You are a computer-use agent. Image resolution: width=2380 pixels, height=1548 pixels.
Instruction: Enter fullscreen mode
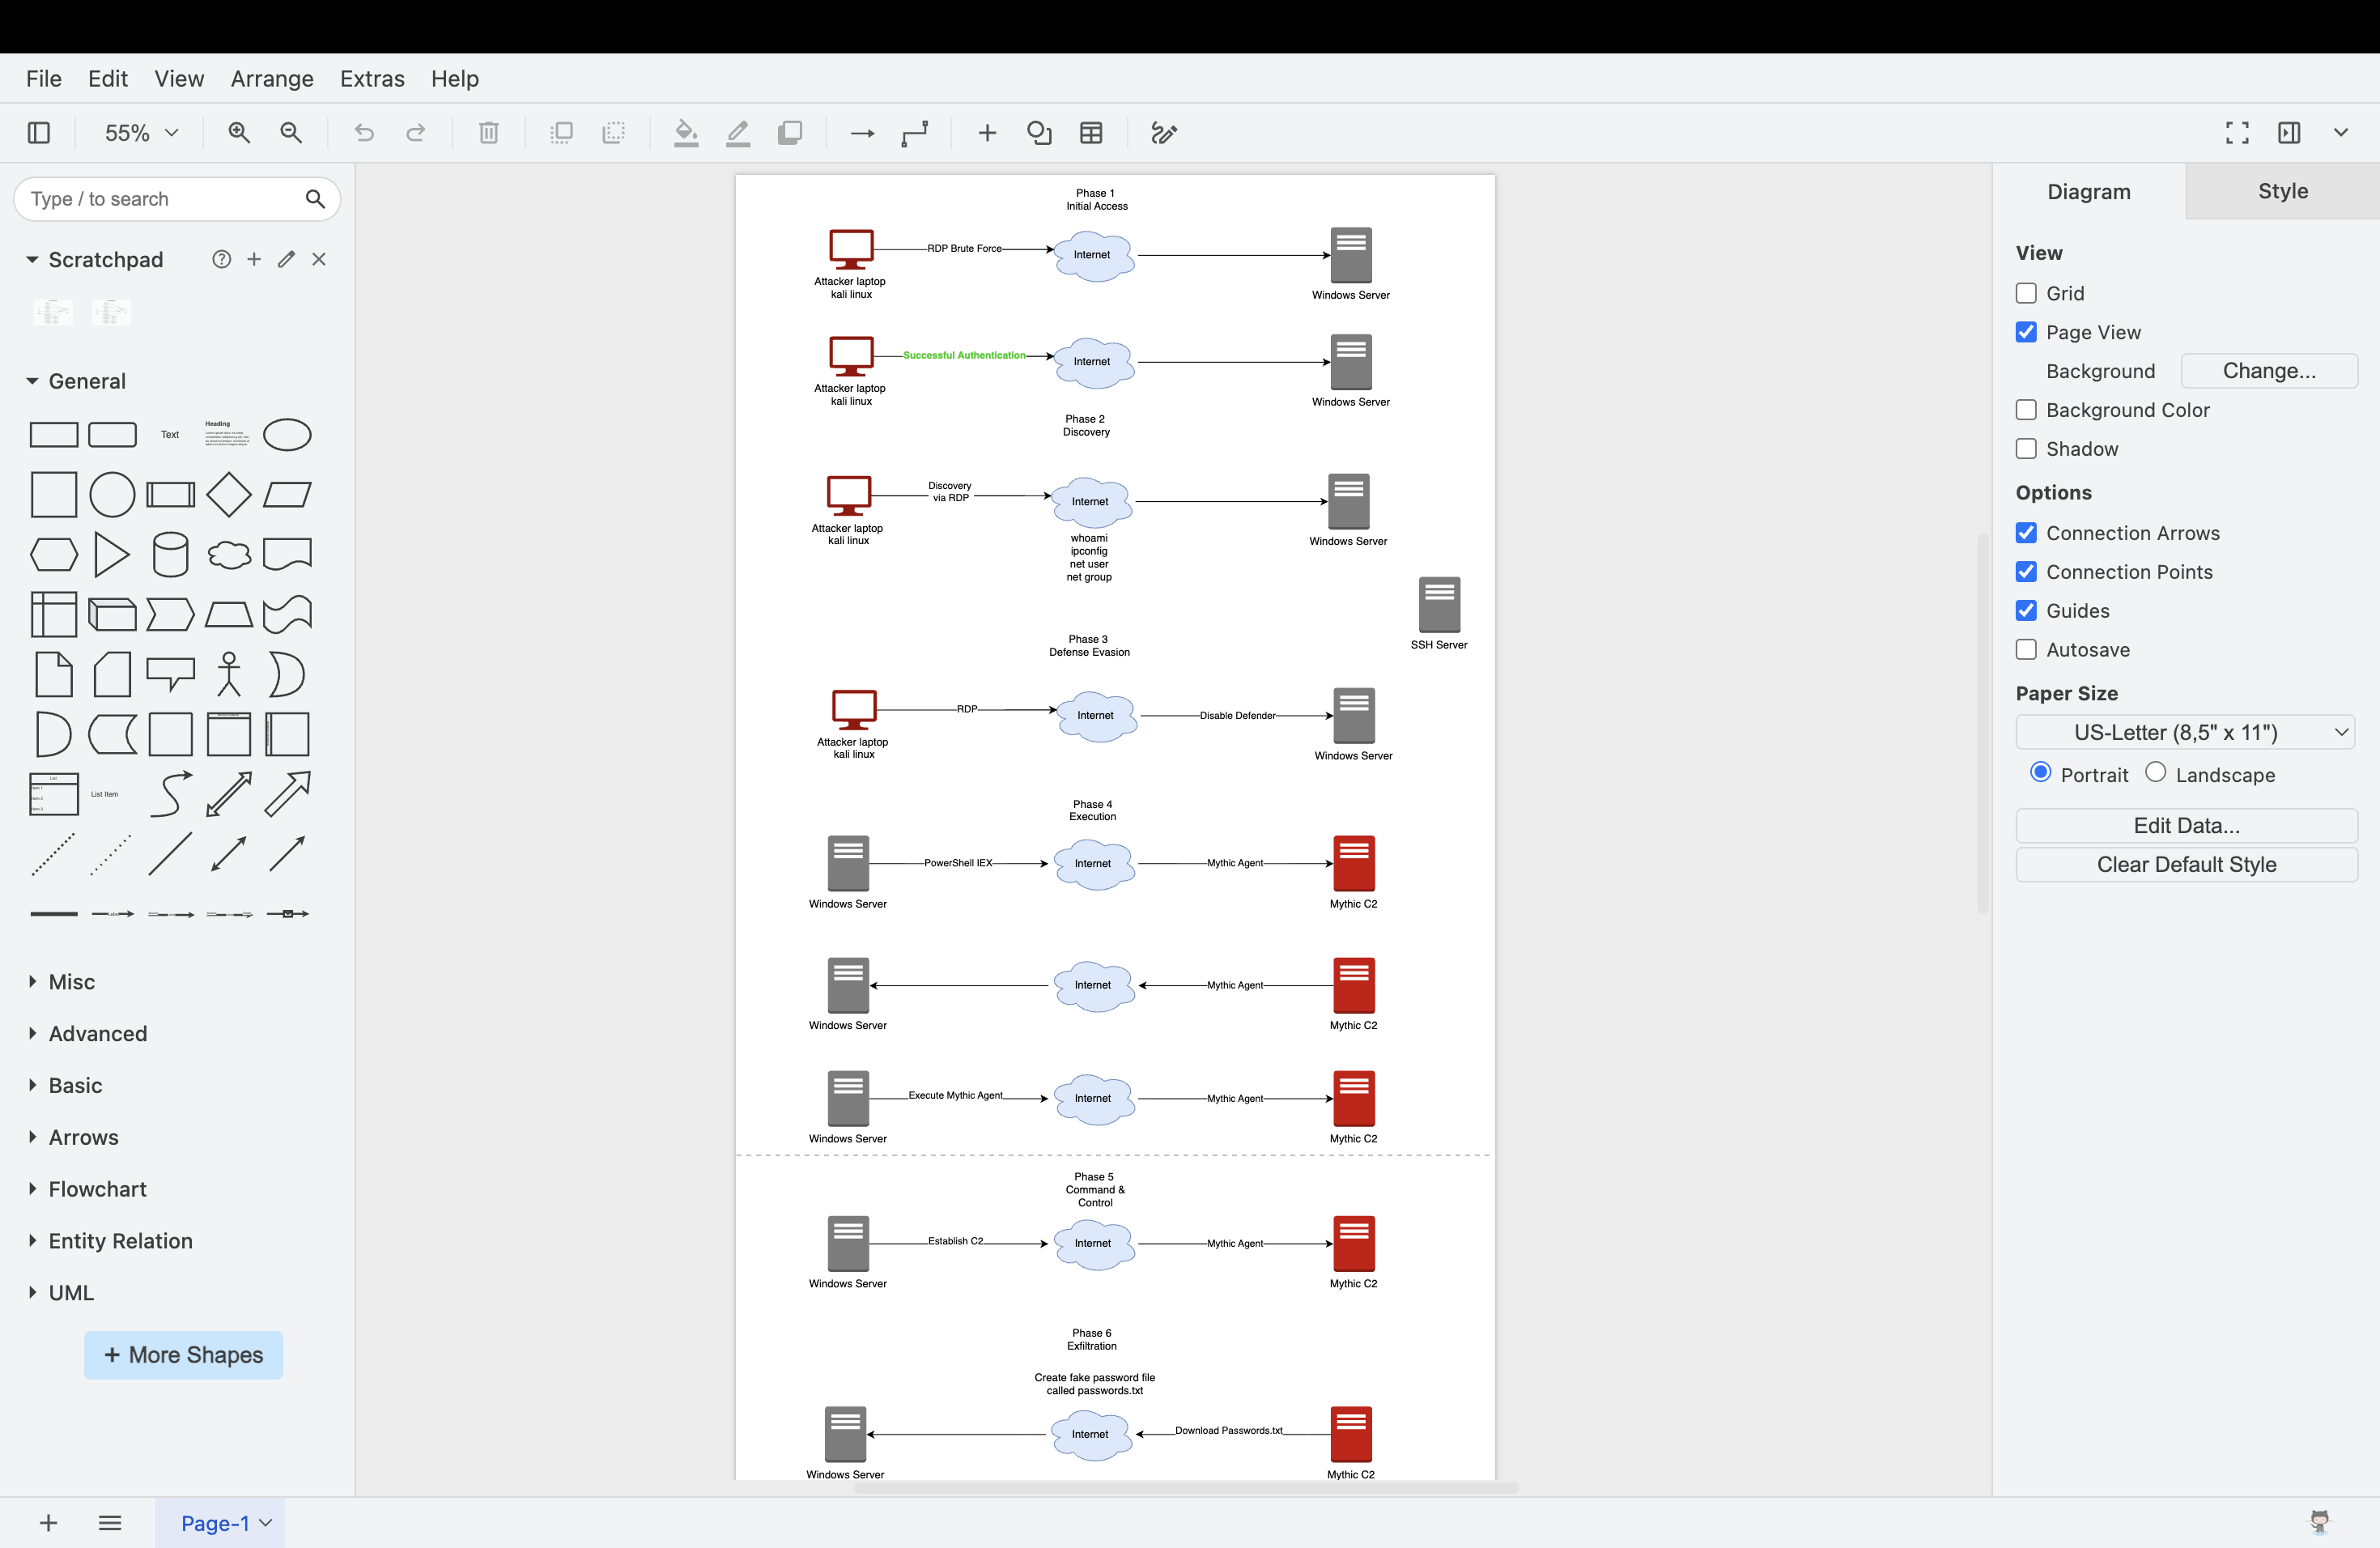[x=2237, y=133]
